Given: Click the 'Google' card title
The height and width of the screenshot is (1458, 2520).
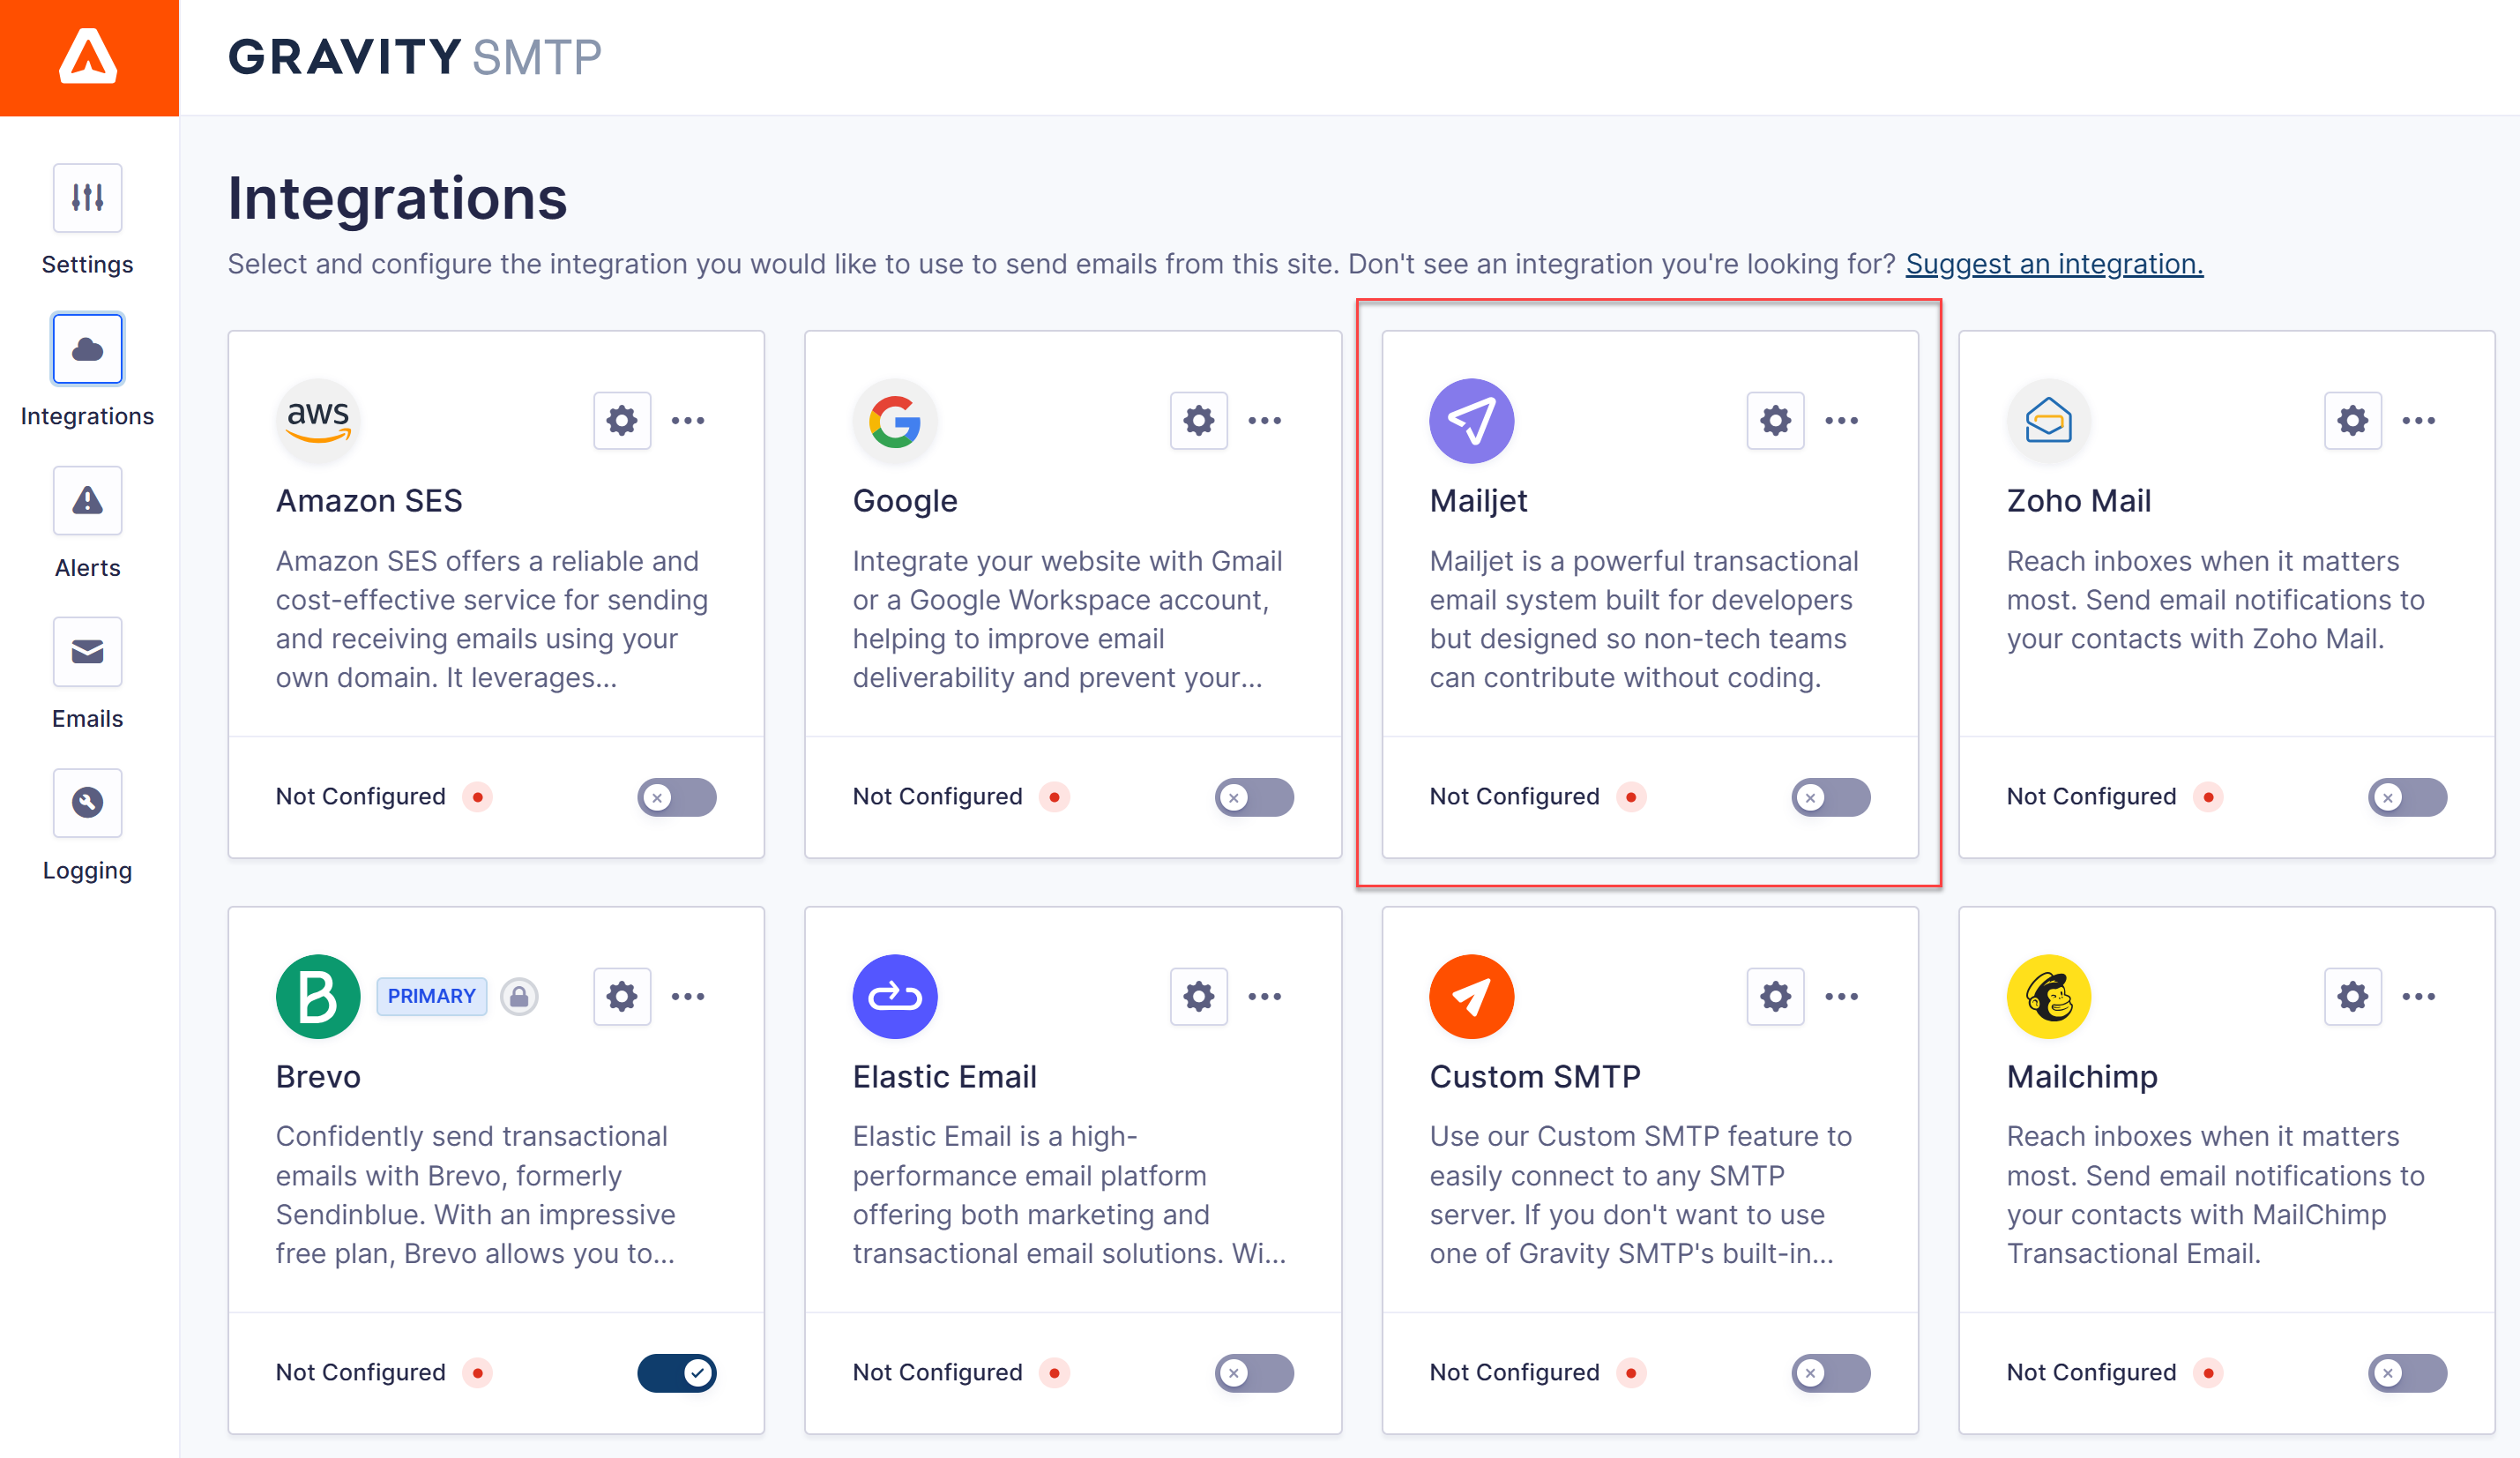Looking at the screenshot, I should [905, 500].
